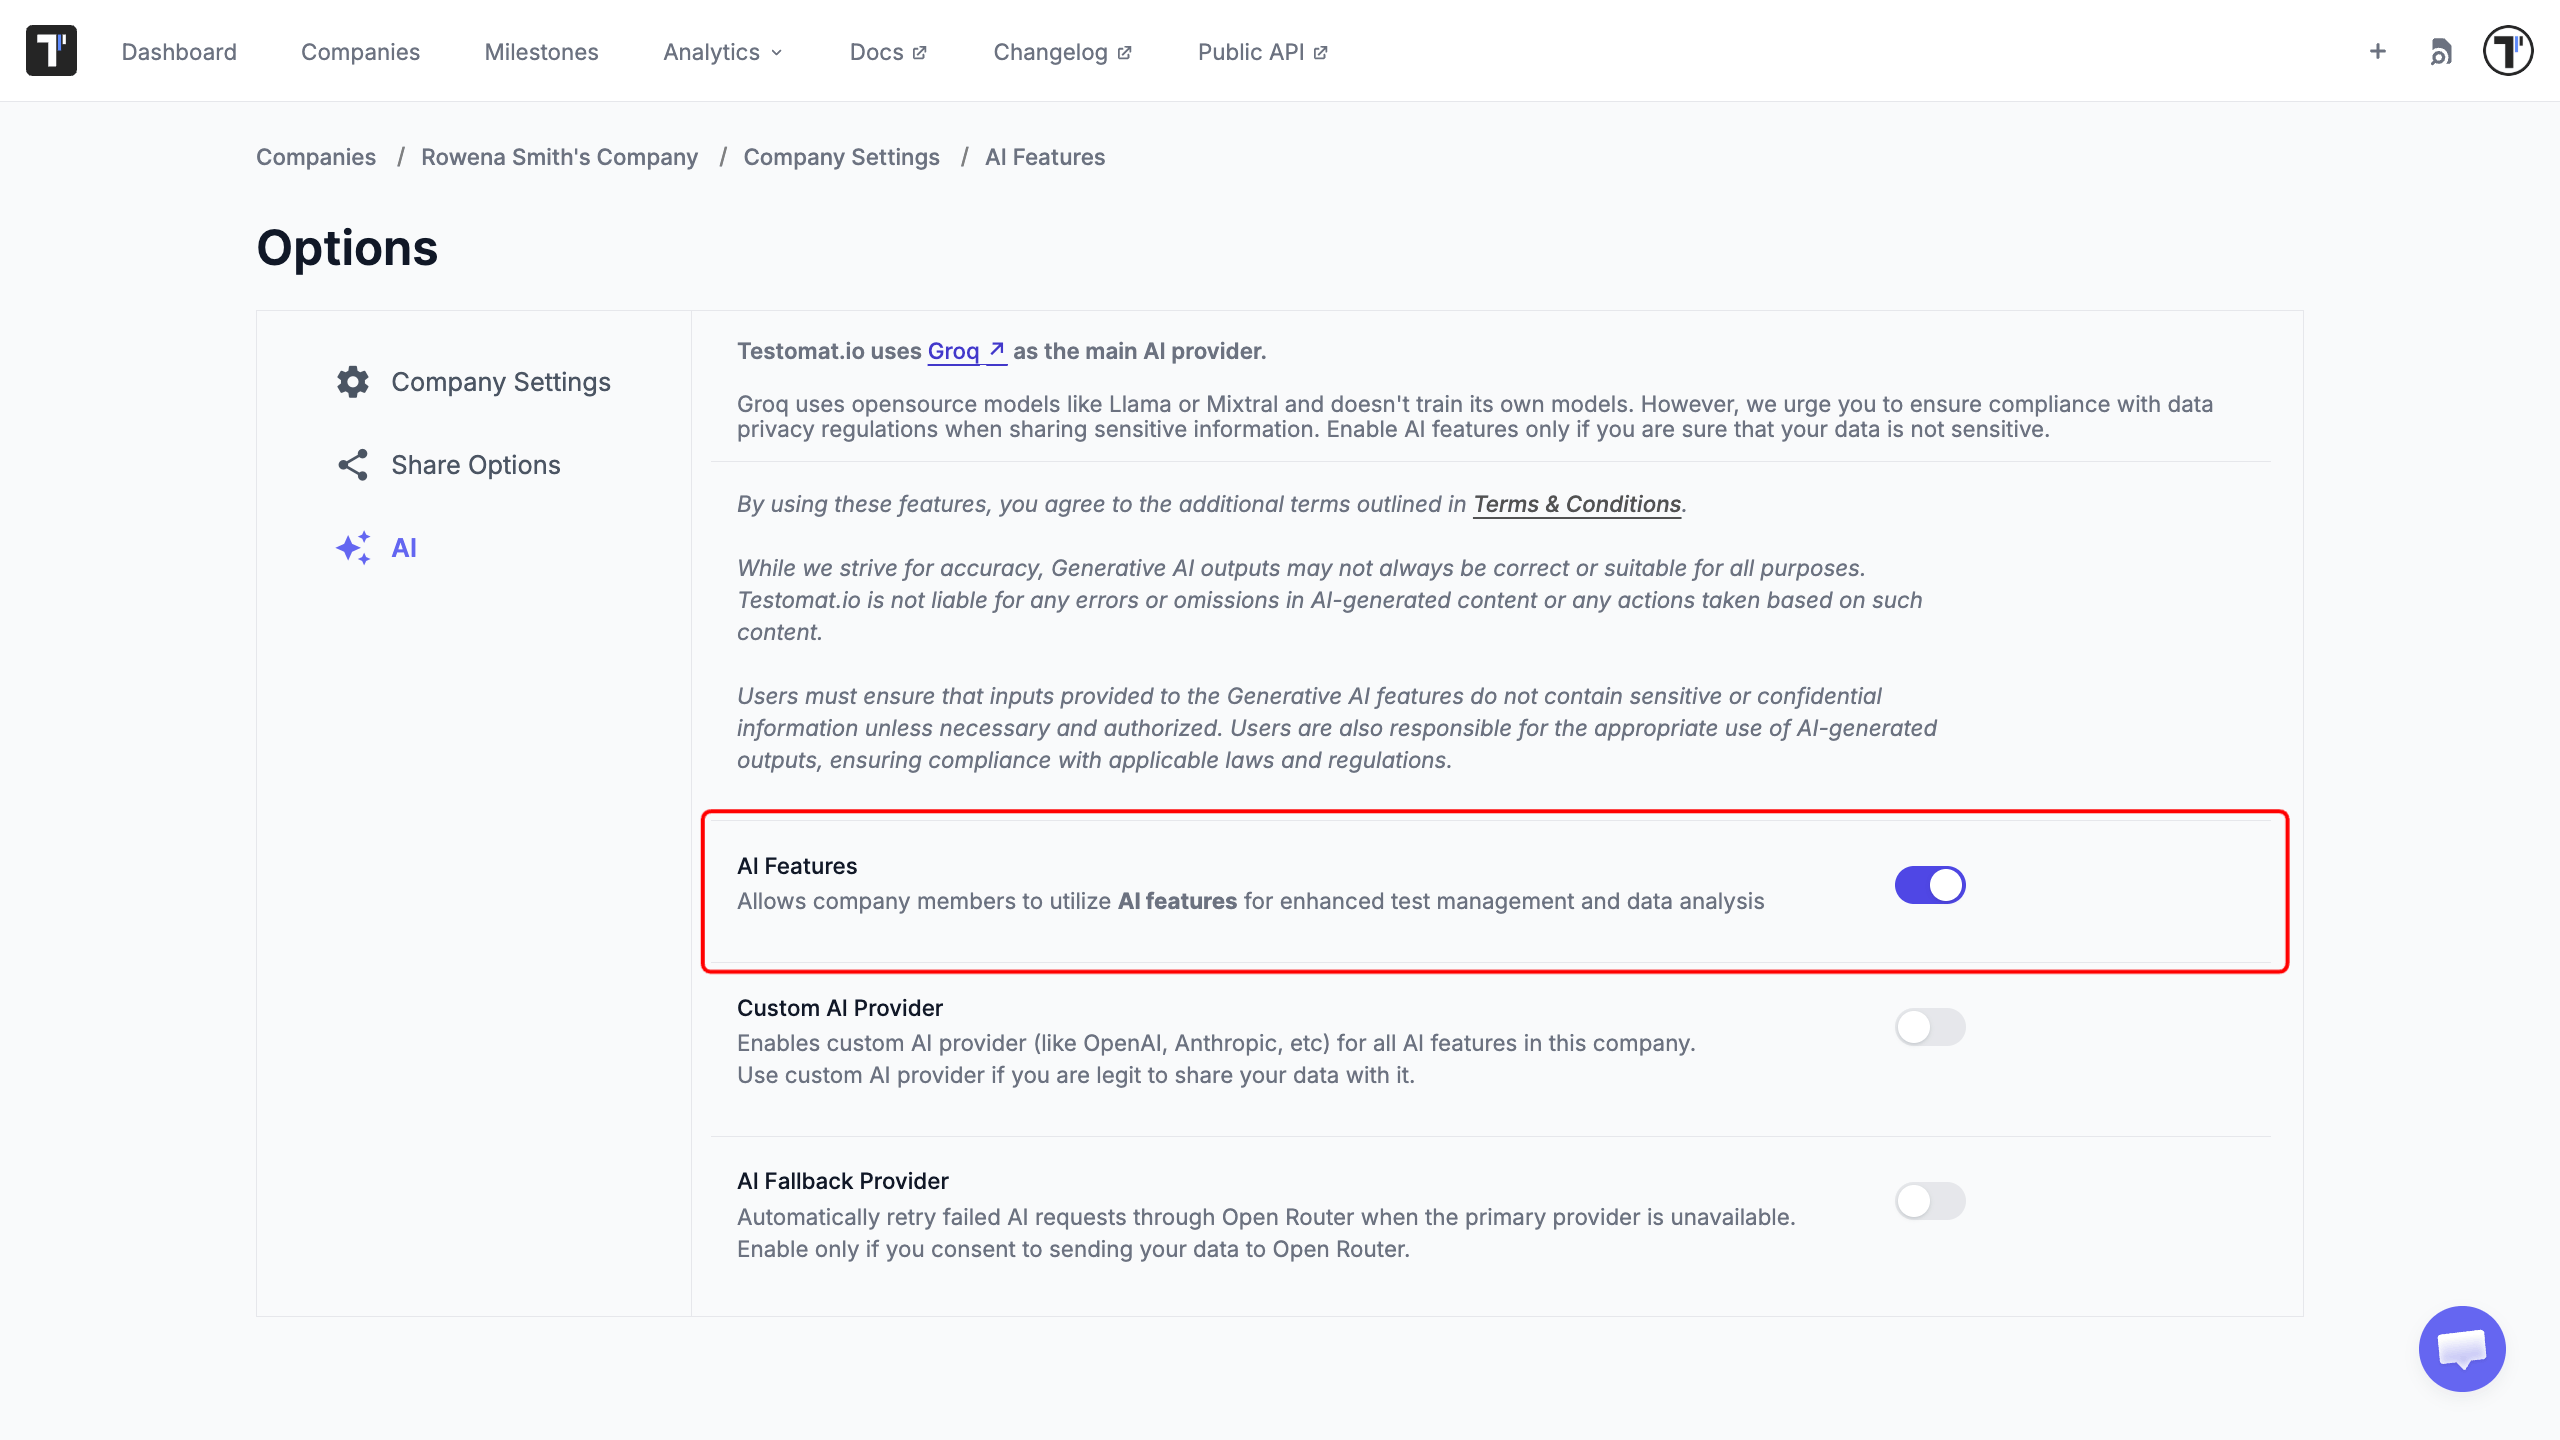Open the support chat bubble
This screenshot has height=1440, width=2560.
tap(2462, 1349)
